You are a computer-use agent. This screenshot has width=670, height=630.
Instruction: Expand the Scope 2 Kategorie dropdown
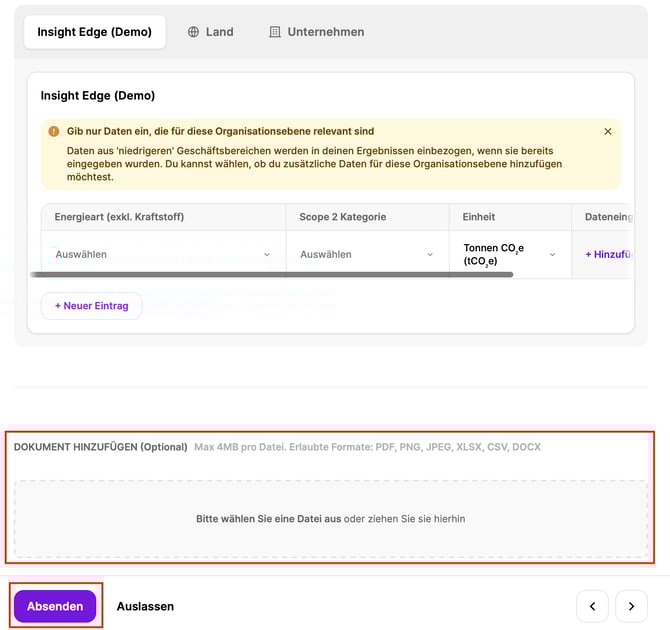point(366,254)
